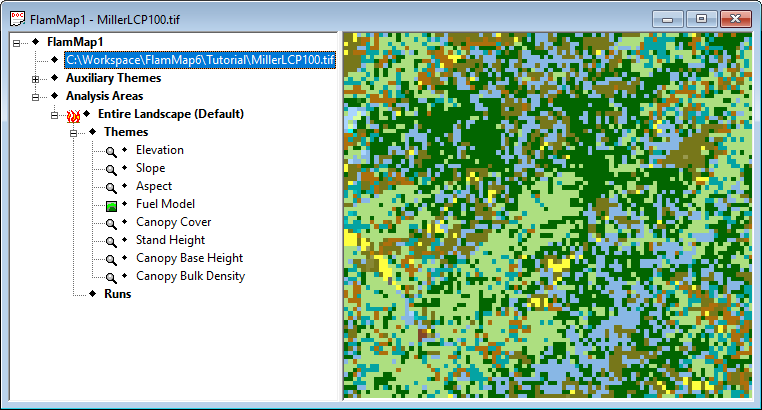Click the flame icon next to Entire Landscape
The width and height of the screenshot is (762, 410).
tap(73, 116)
